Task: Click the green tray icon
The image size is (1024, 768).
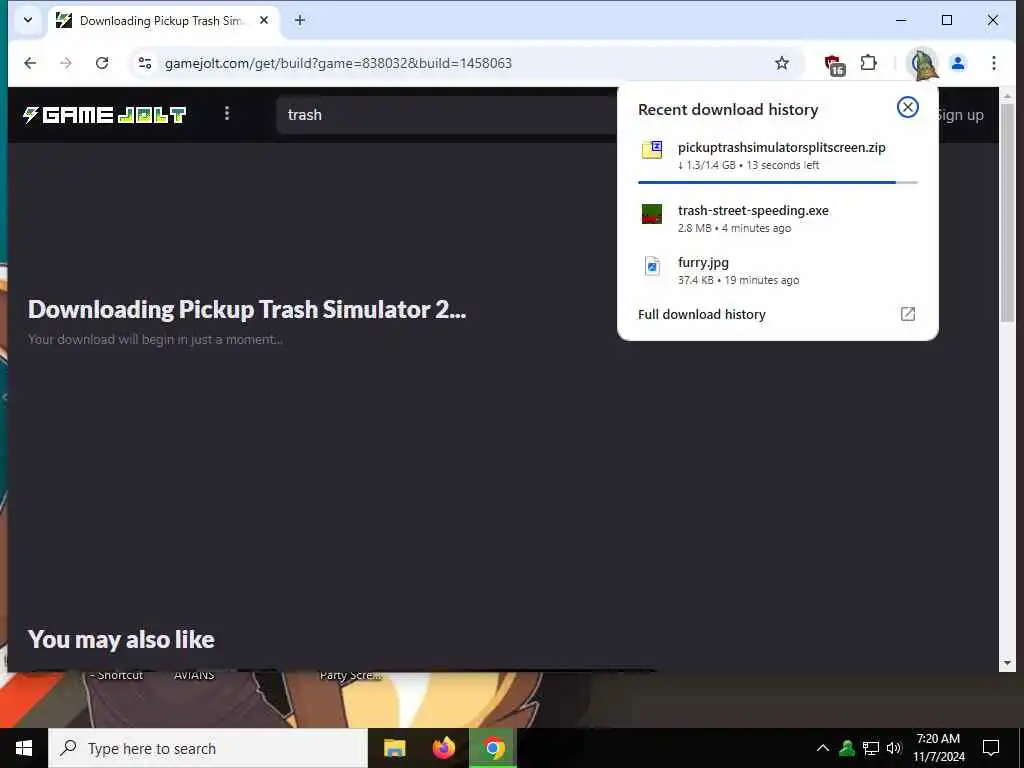Action: point(847,748)
